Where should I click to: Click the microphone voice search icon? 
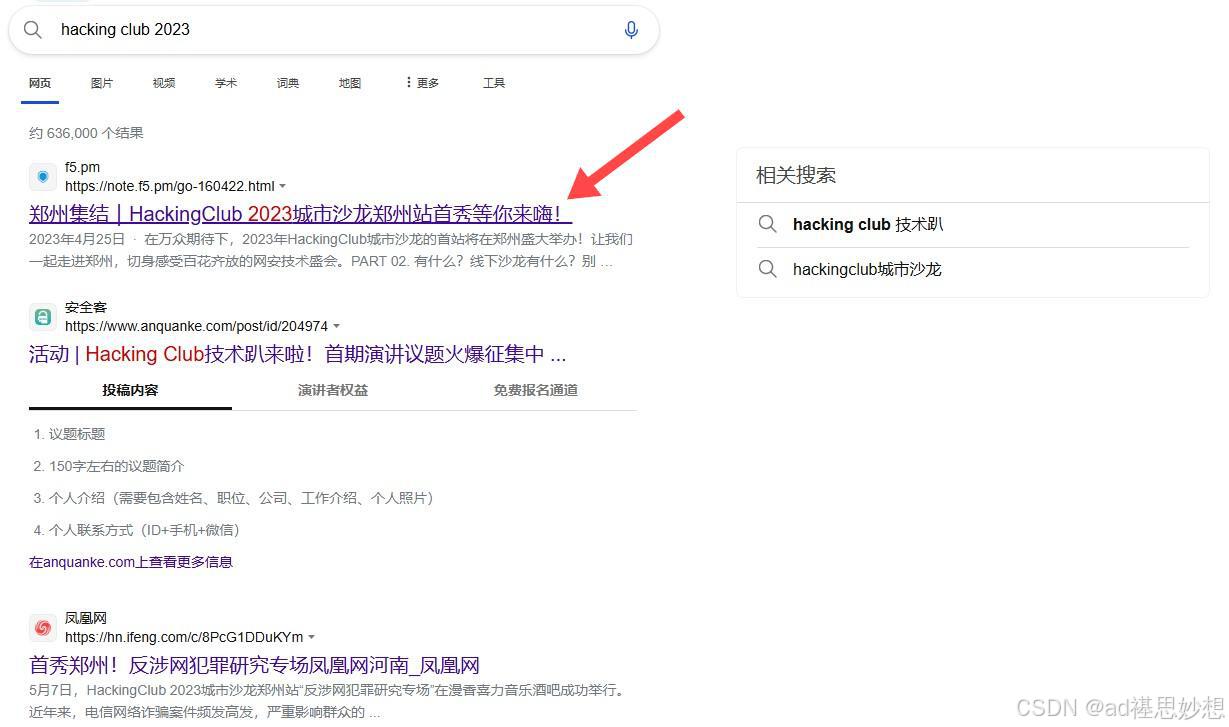point(632,29)
